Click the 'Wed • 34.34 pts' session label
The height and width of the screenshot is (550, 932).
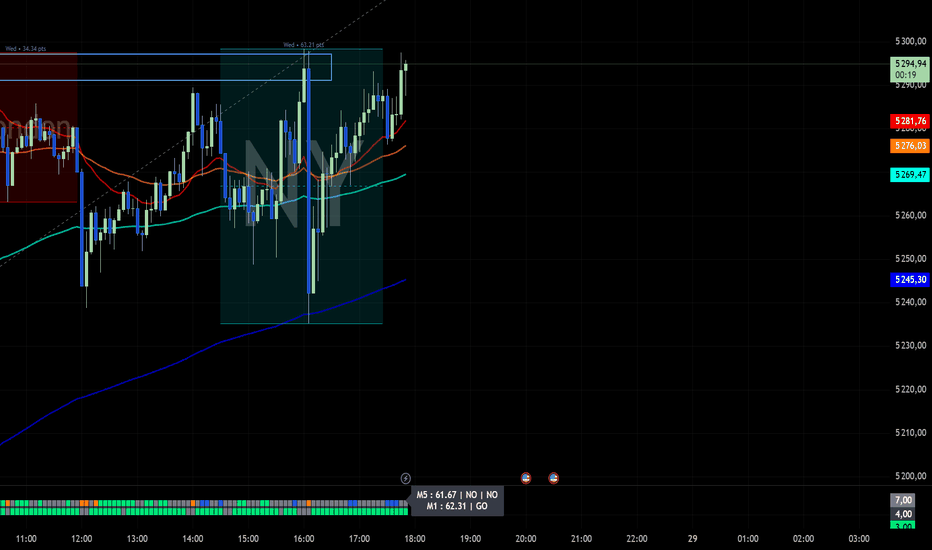(26, 49)
